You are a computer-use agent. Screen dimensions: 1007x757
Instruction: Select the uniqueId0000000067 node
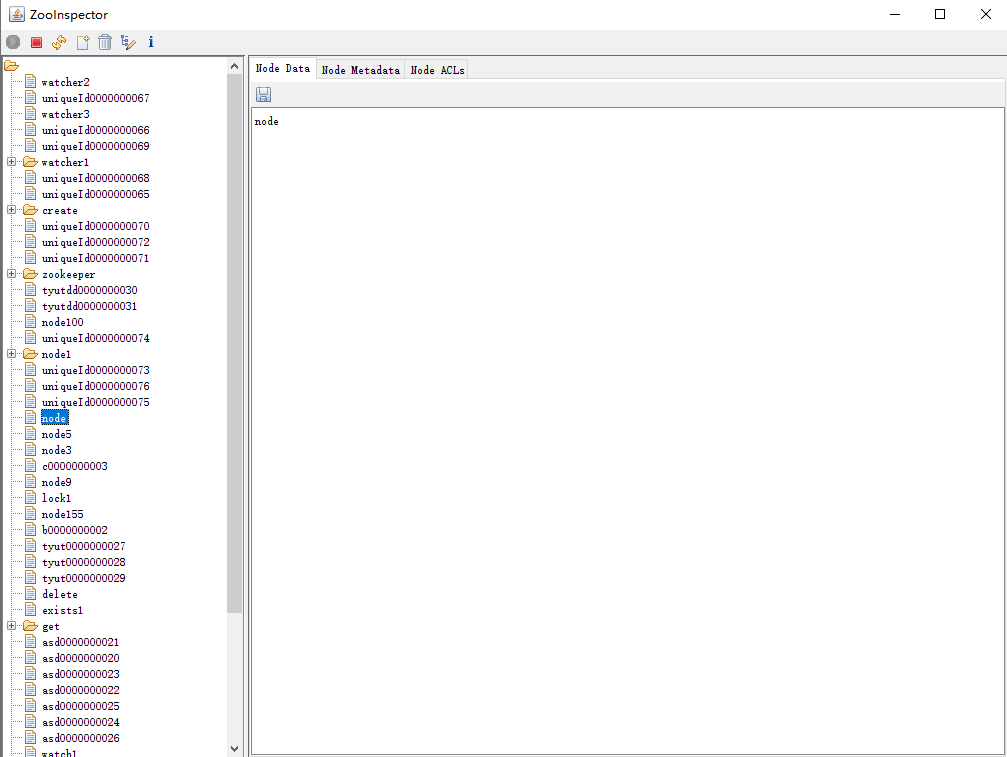(96, 98)
